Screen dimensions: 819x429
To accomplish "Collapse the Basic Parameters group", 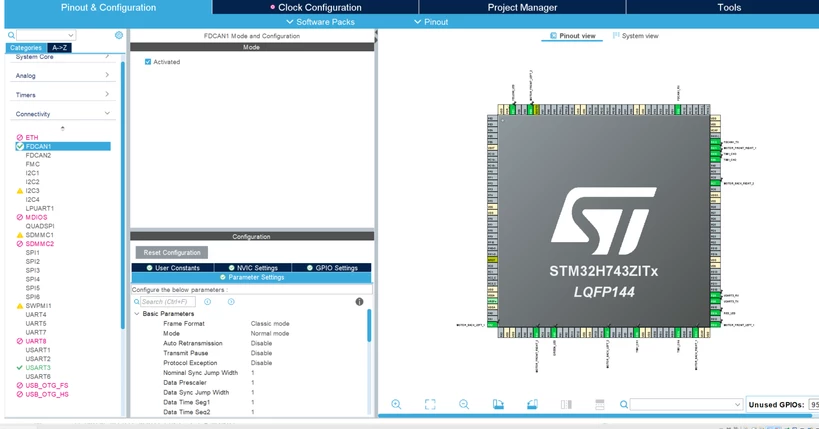I will 137,314.
